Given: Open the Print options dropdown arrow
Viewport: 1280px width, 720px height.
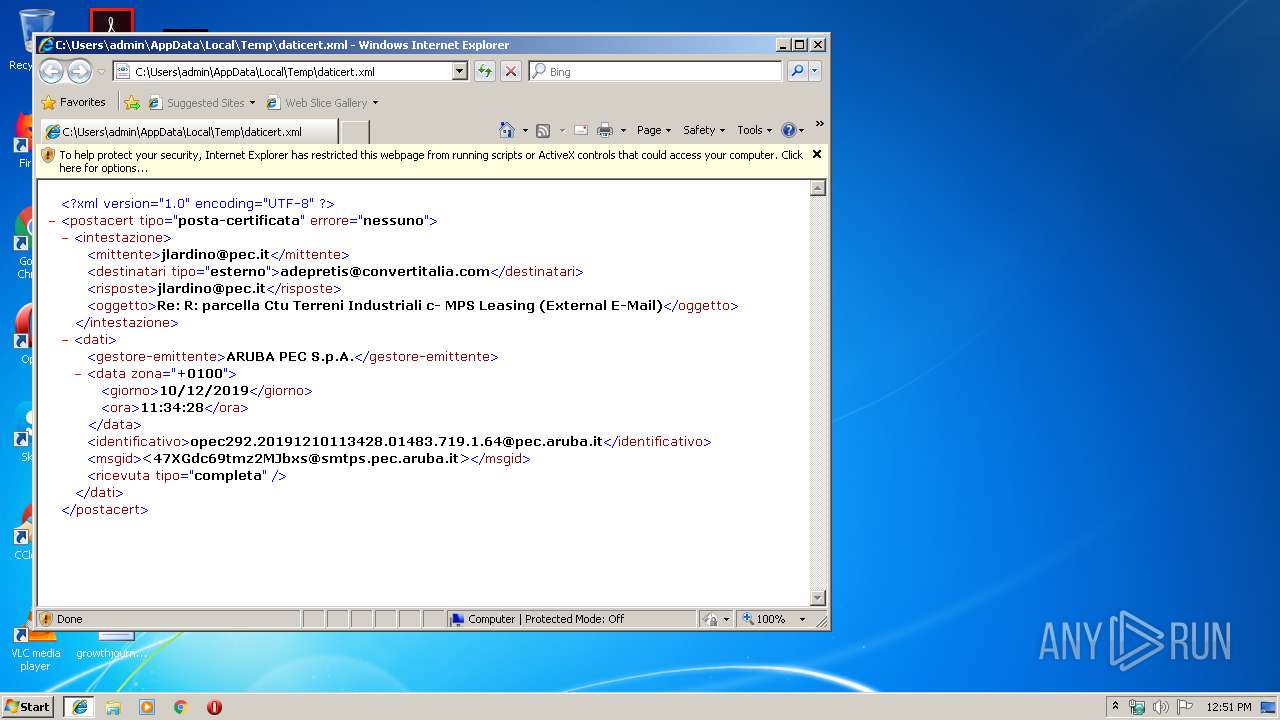Looking at the screenshot, I should pyautogui.click(x=623, y=131).
